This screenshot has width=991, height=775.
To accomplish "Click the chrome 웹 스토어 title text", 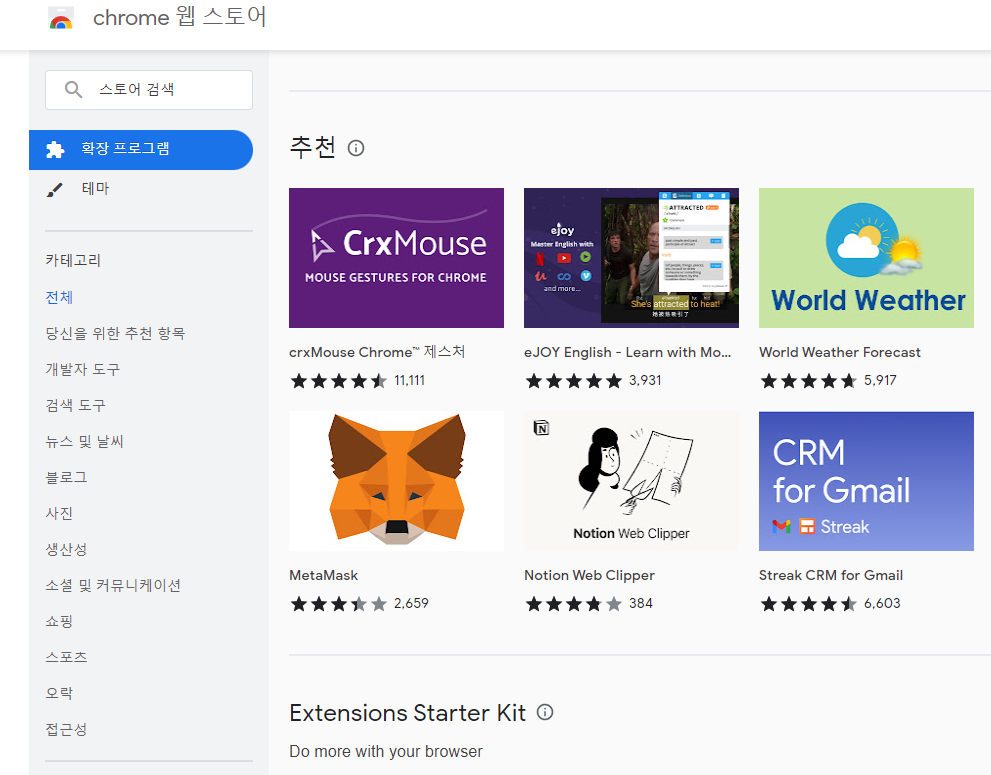I will (x=180, y=17).
